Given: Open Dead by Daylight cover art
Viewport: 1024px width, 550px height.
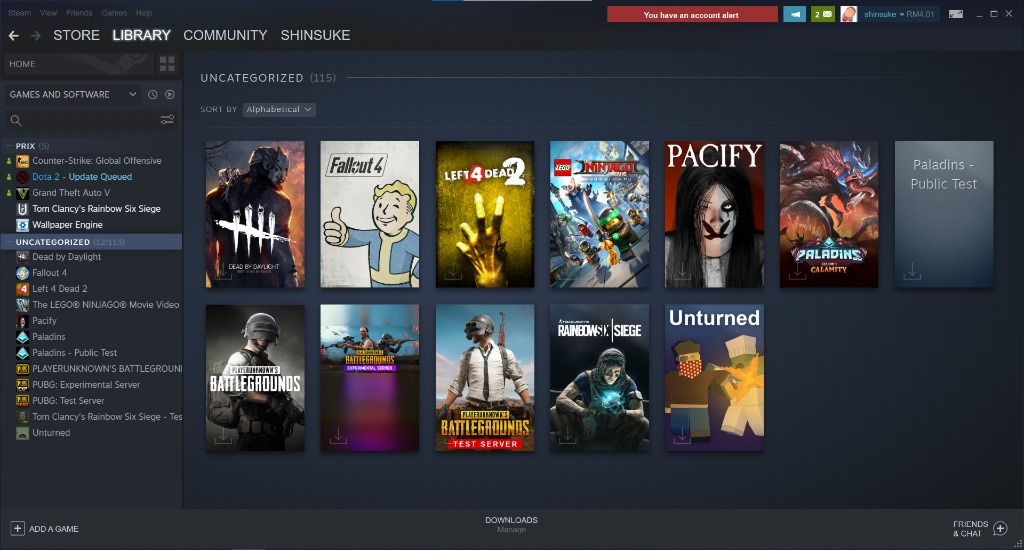Looking at the screenshot, I should [255, 214].
